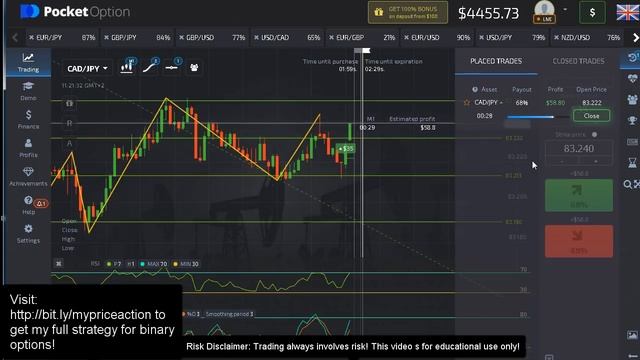
Task: Click the RSI indicator label
Action: click(95, 264)
